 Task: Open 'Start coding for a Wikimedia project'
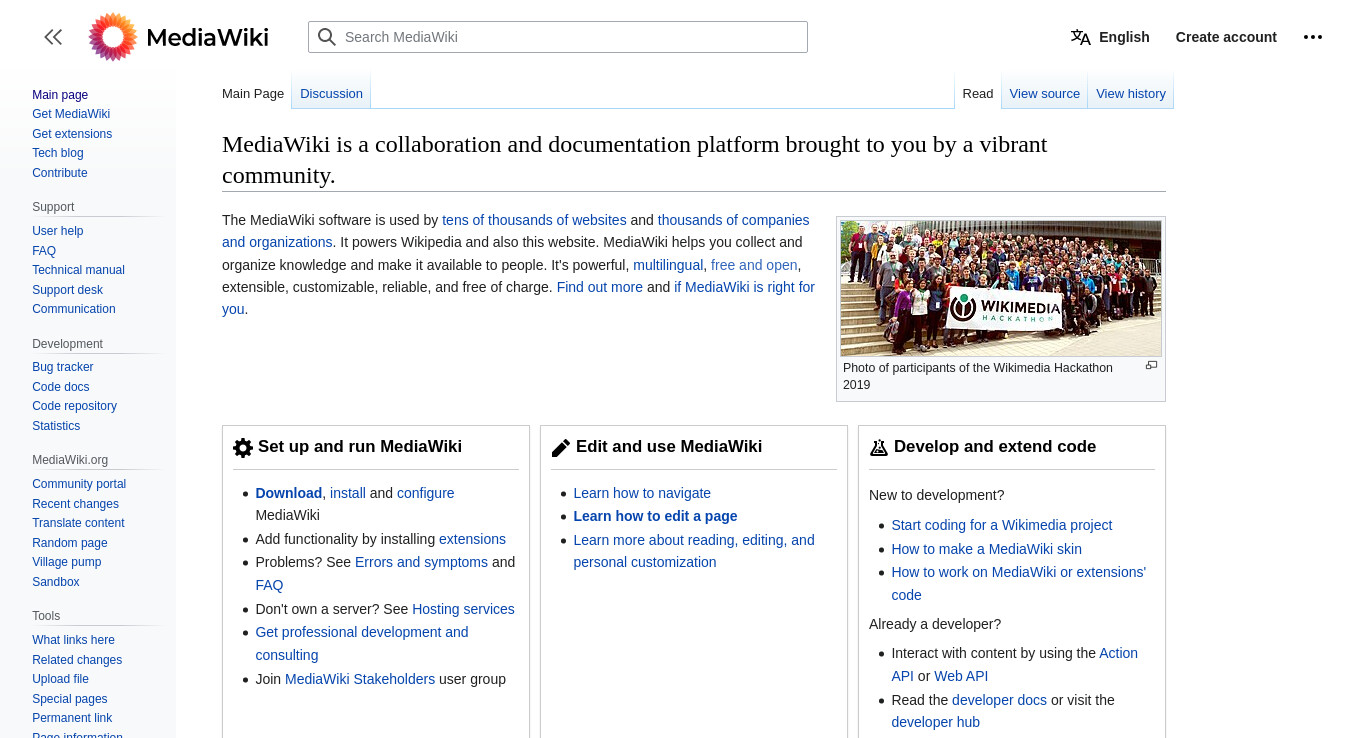pyautogui.click(x=1002, y=525)
